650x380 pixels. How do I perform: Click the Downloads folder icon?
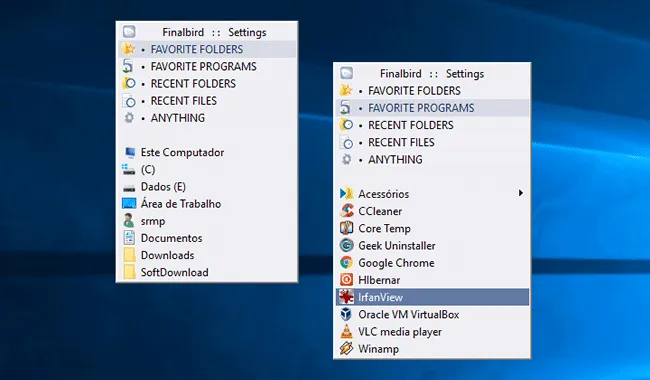tap(129, 255)
